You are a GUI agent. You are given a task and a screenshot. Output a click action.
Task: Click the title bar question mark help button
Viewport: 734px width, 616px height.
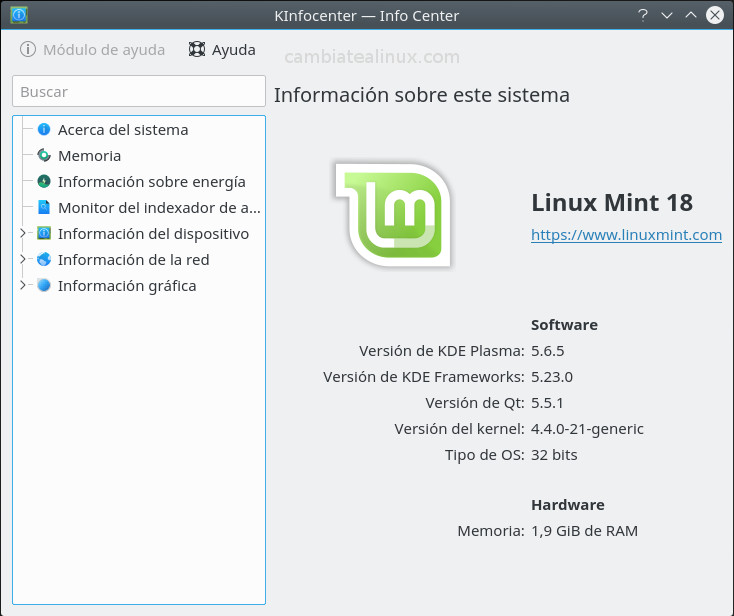coord(643,15)
